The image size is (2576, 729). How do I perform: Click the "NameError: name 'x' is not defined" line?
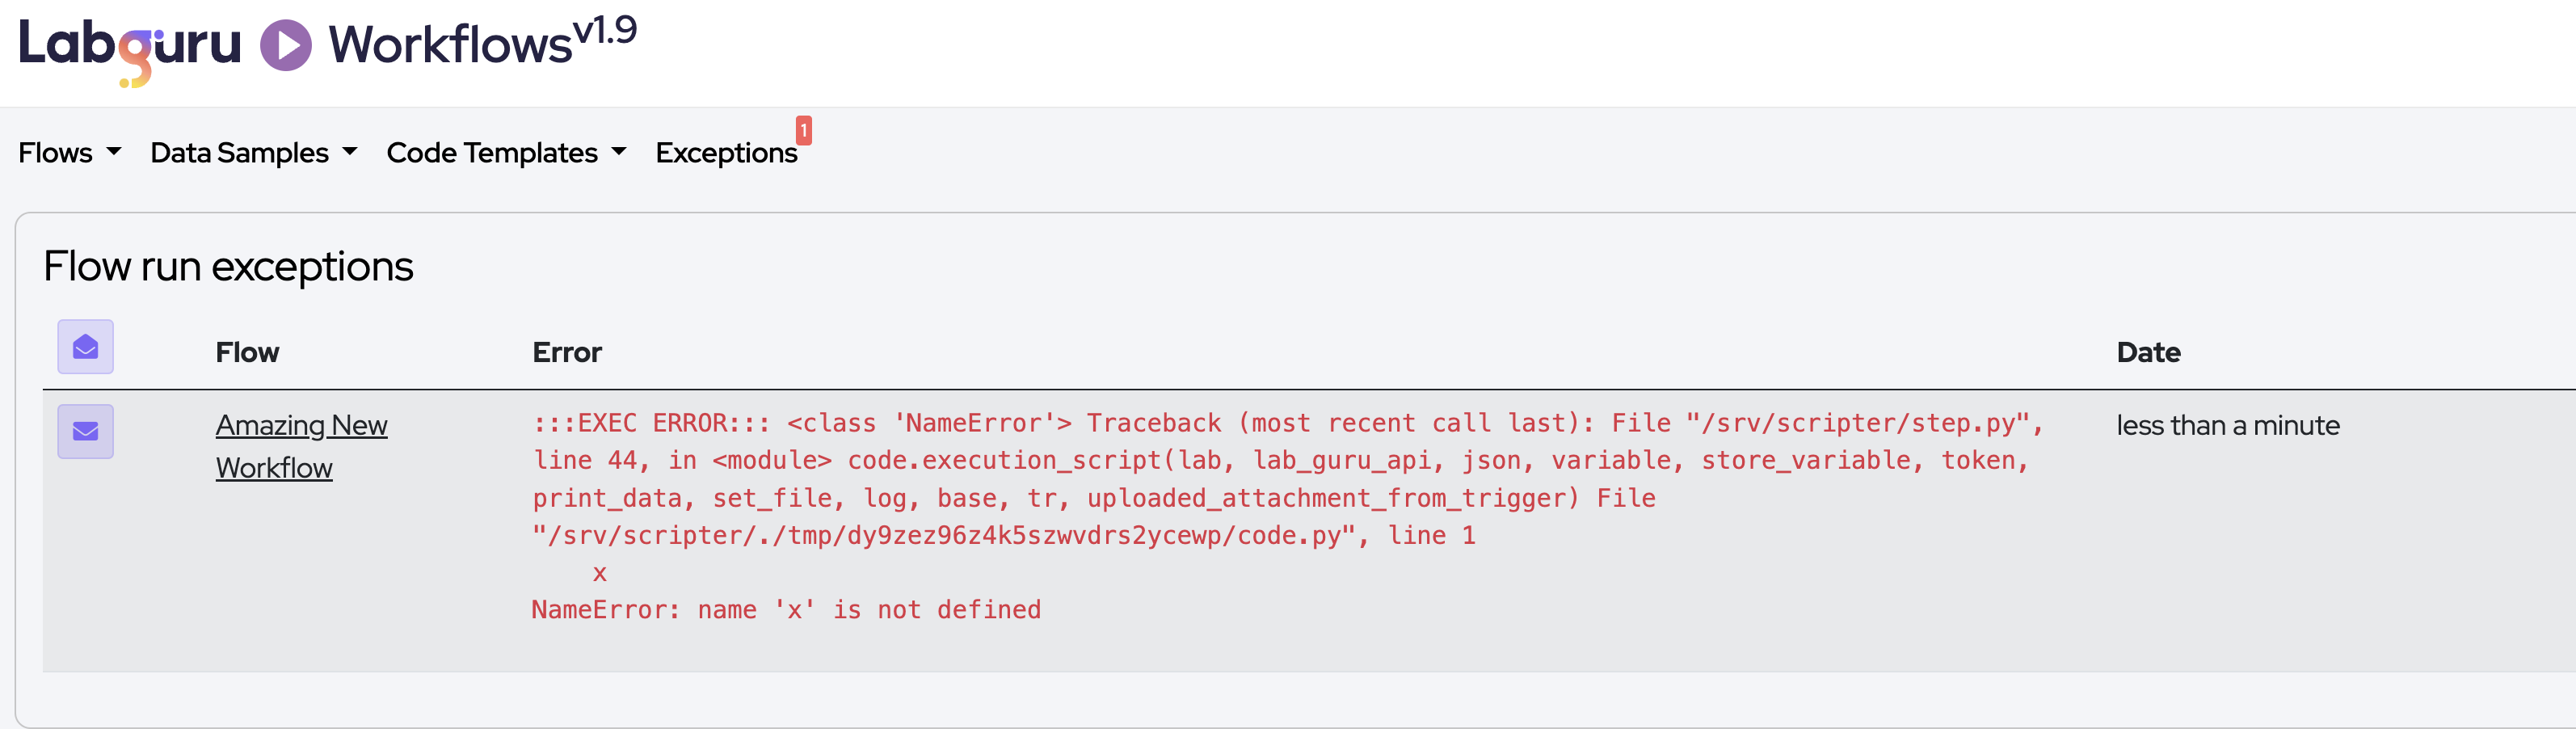(x=786, y=610)
